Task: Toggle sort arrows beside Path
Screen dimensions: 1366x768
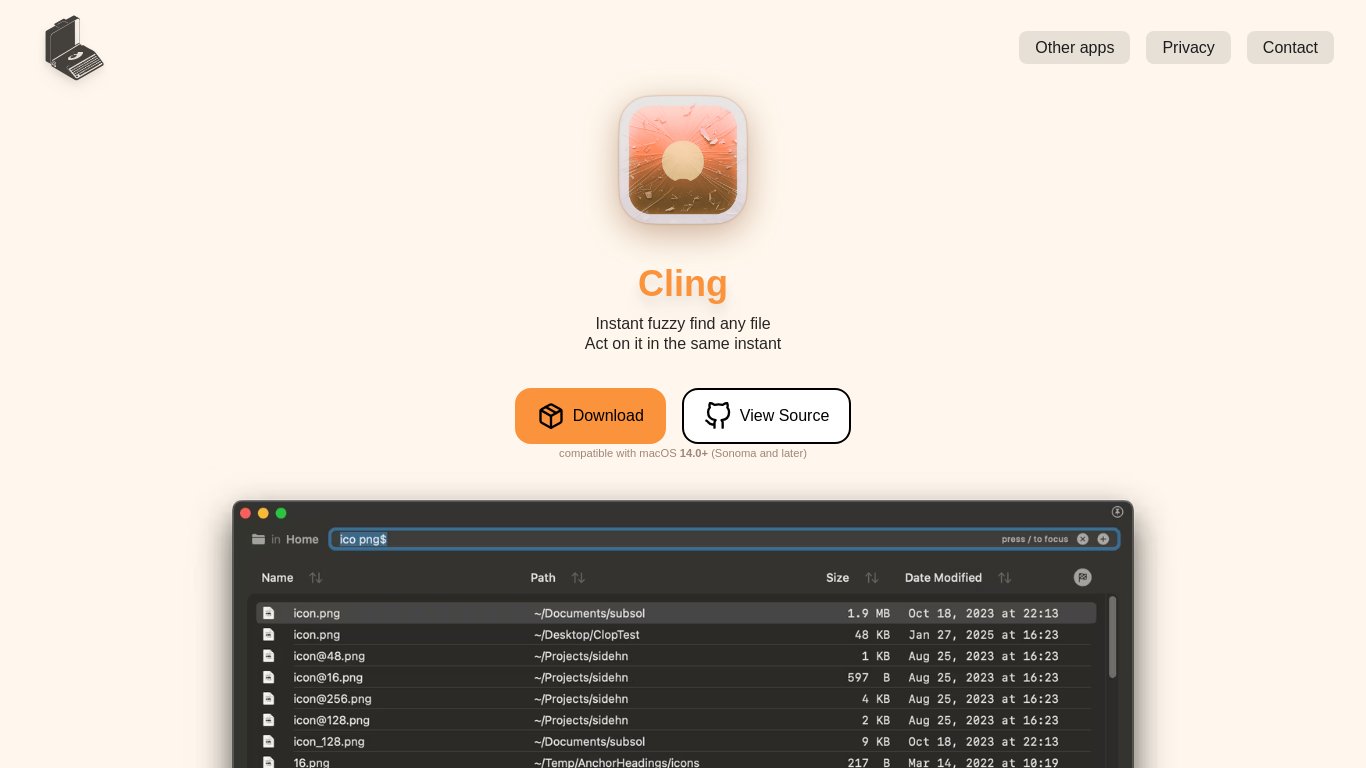Action: pyautogui.click(x=578, y=578)
